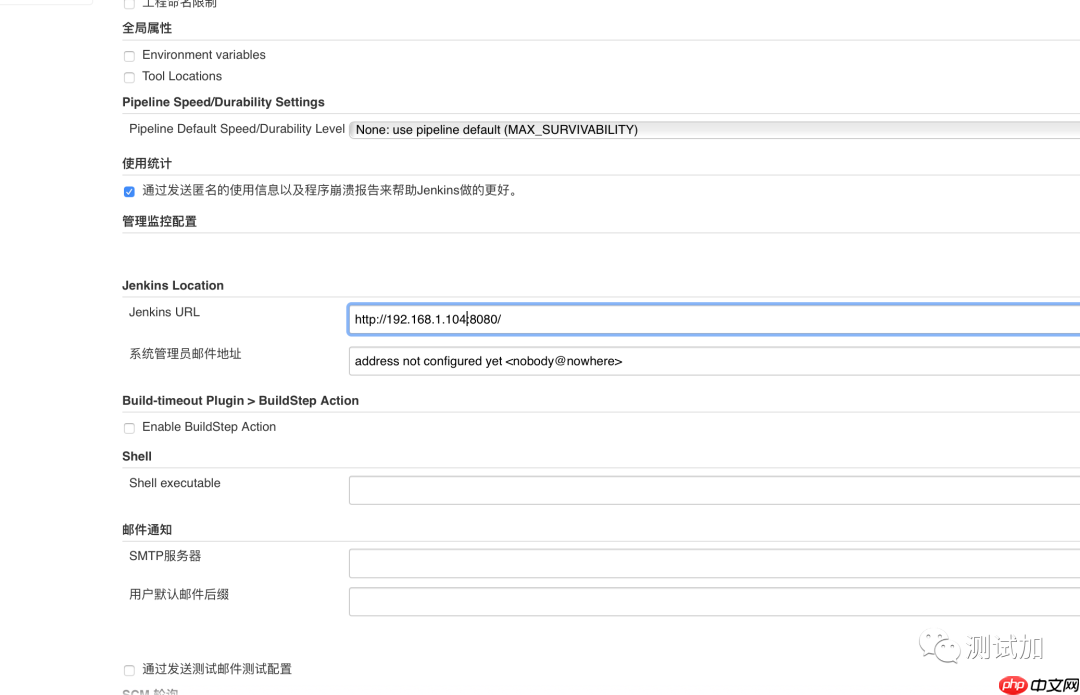The image size is (1080, 695).
Task: Click the 测试加 watermark text
Action: click(1005, 647)
